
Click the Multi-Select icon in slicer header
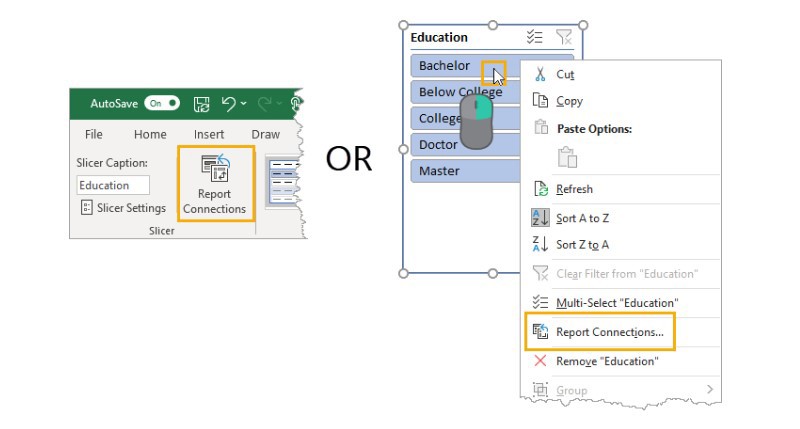(534, 37)
